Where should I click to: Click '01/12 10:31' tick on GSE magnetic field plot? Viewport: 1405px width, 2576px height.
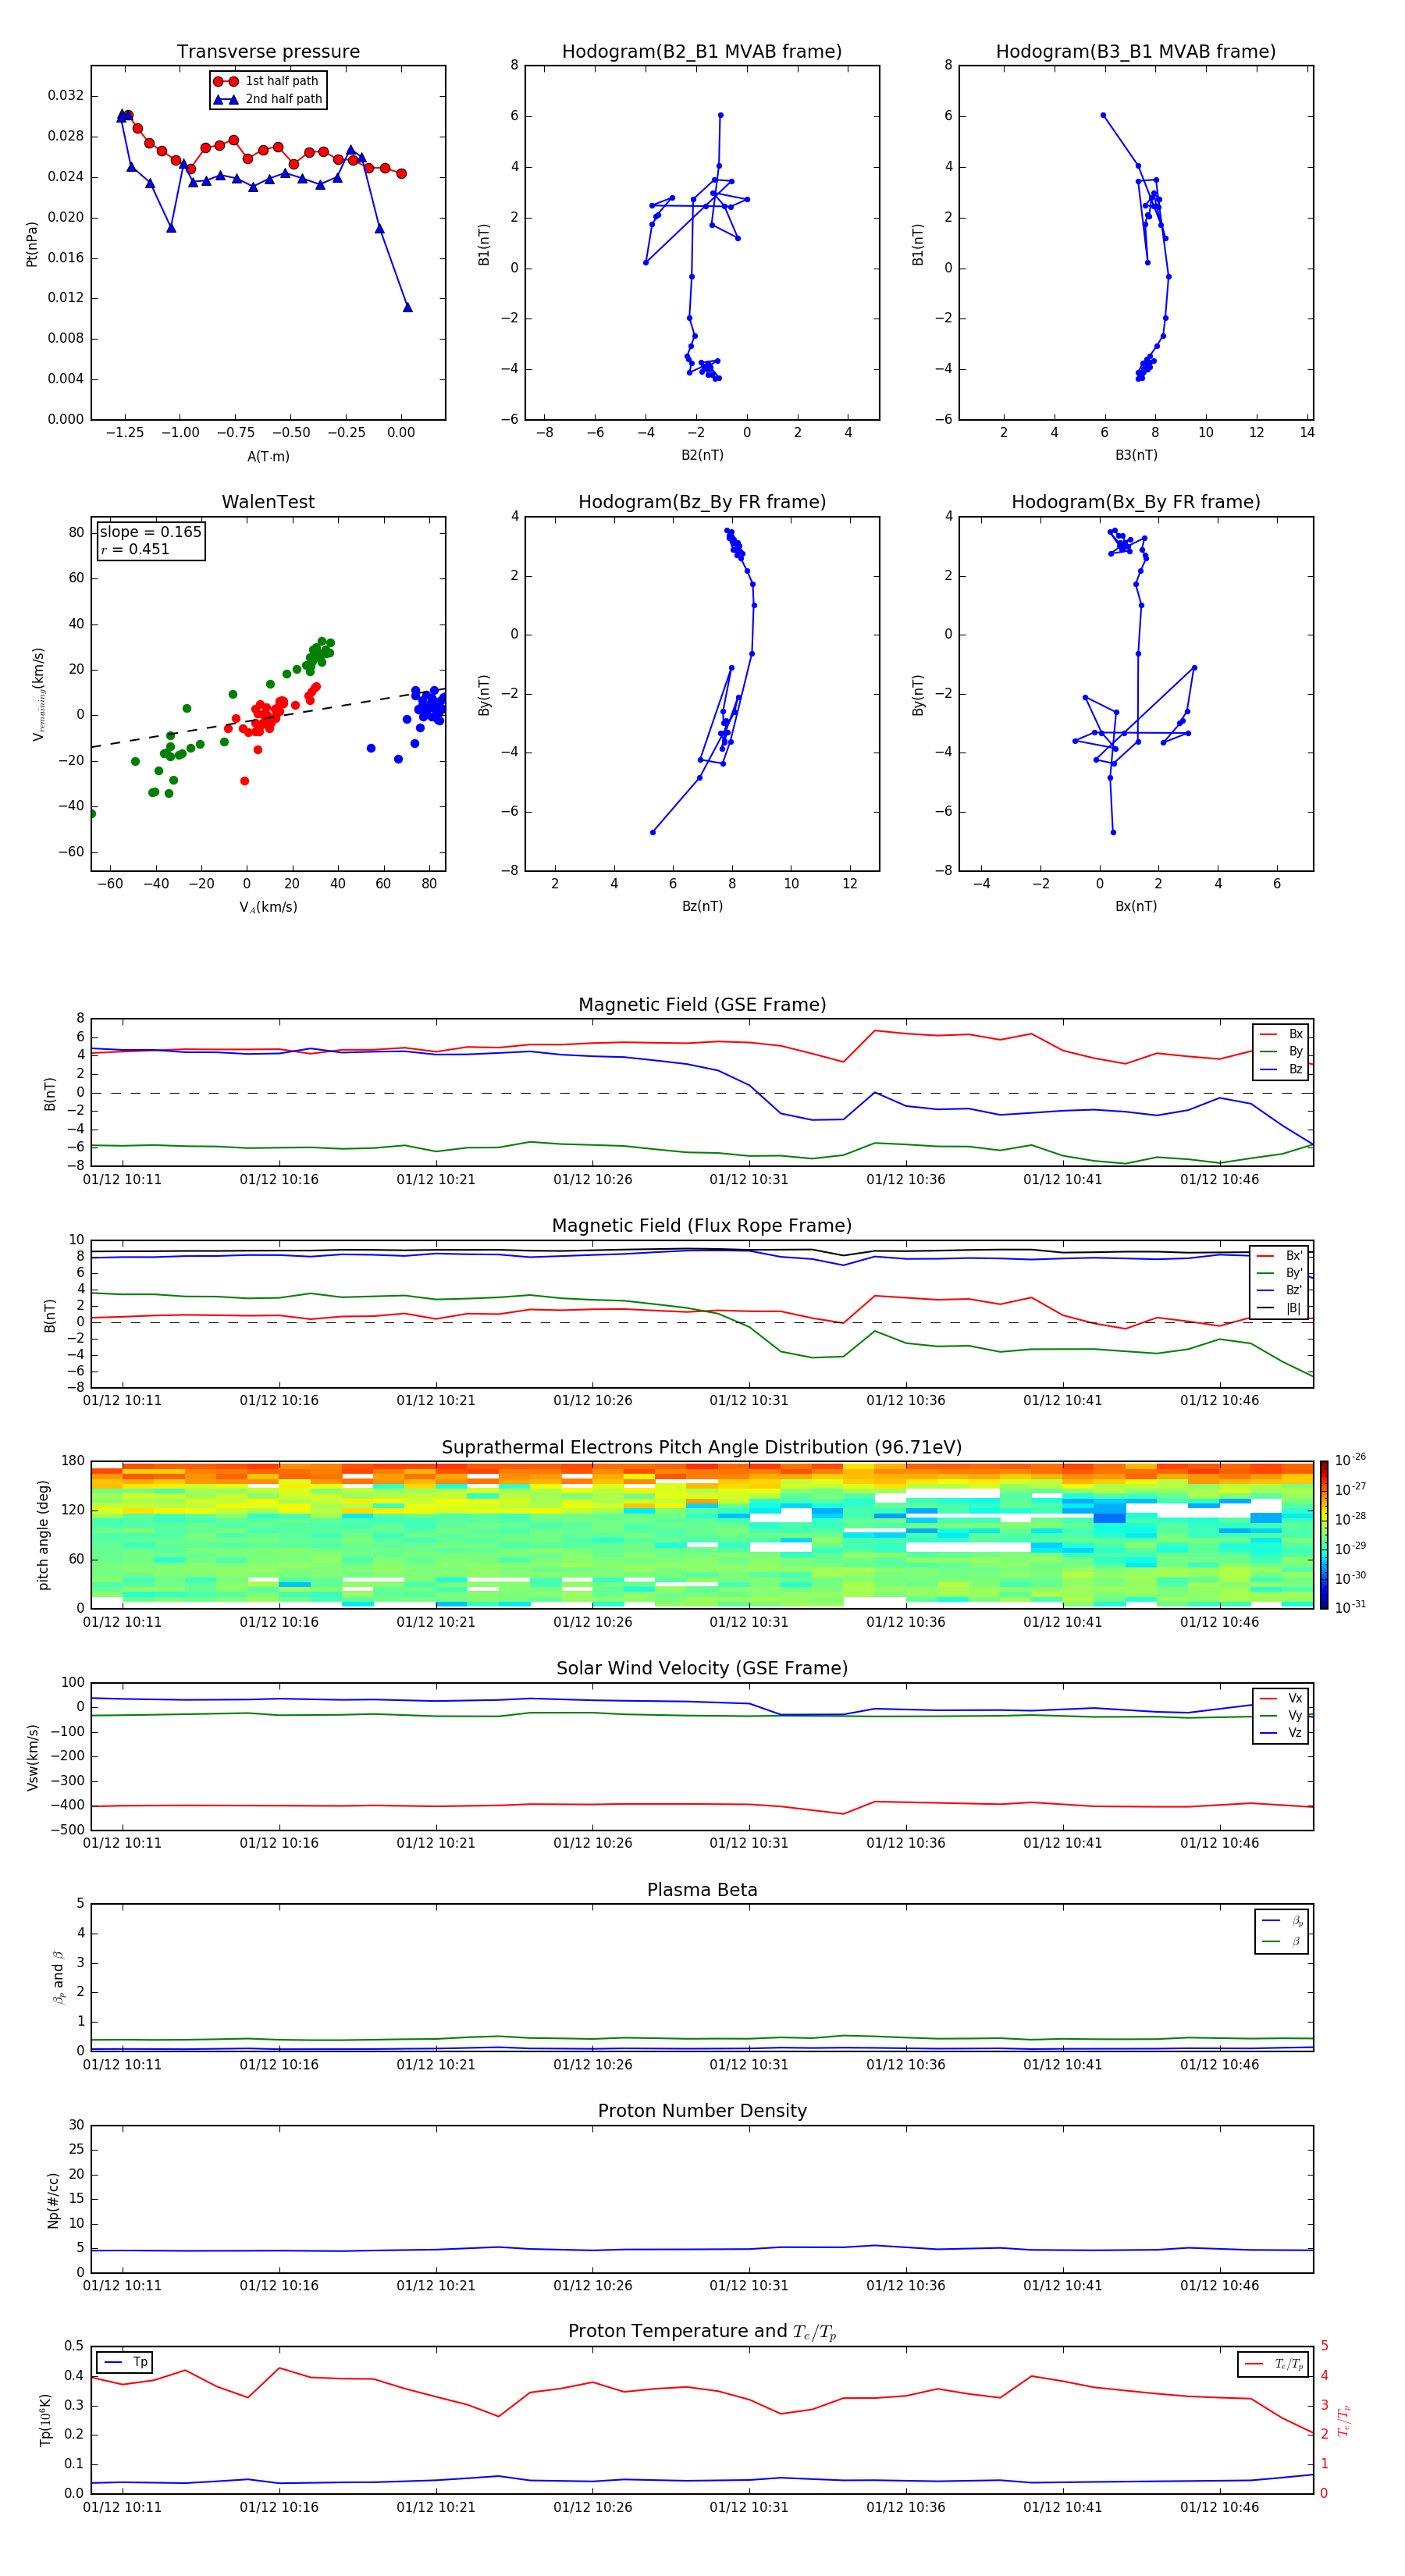pyautogui.click(x=749, y=1180)
